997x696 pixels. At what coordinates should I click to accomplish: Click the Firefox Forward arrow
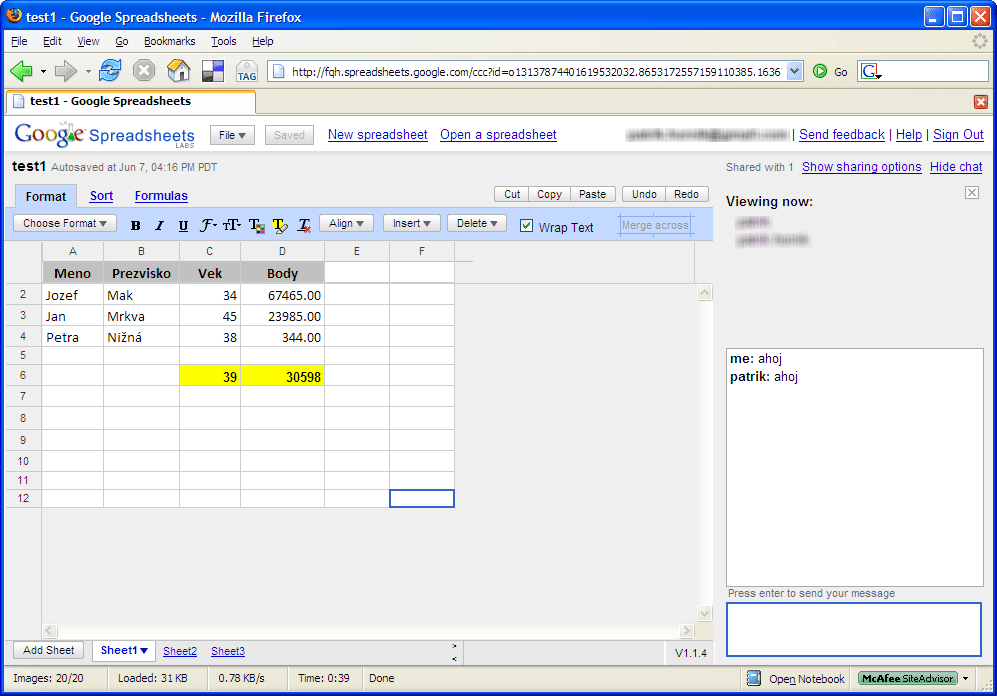(65, 71)
